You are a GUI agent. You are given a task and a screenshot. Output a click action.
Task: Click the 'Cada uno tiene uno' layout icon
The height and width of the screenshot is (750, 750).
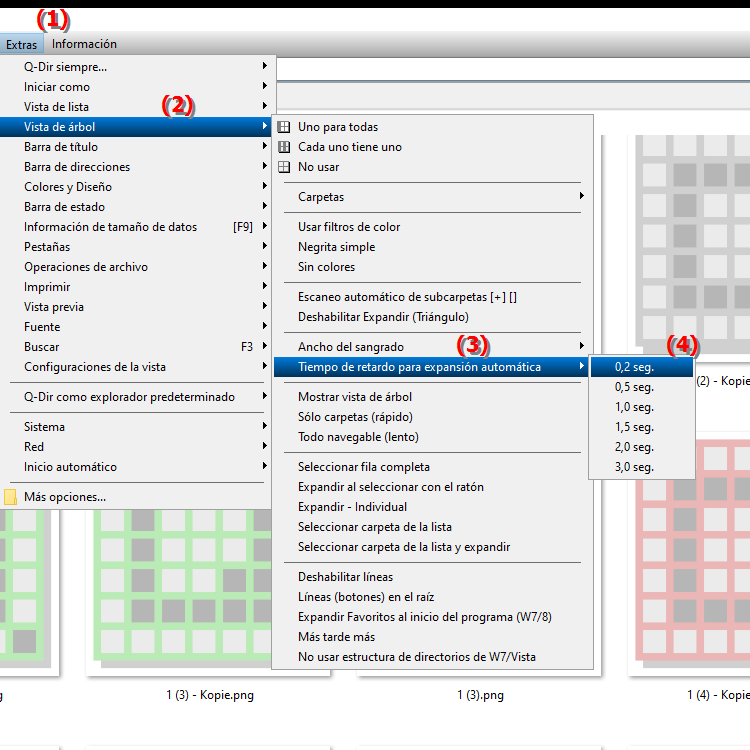(x=284, y=147)
